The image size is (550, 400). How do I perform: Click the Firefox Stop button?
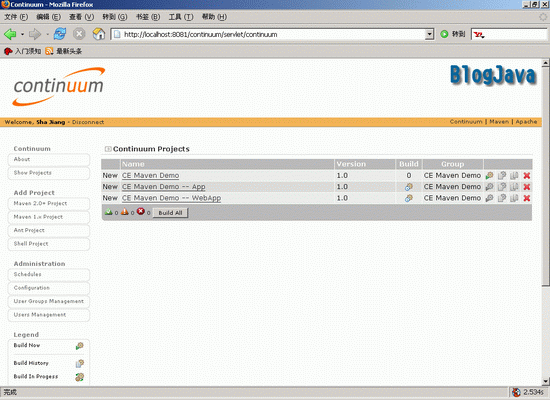click(x=79, y=34)
